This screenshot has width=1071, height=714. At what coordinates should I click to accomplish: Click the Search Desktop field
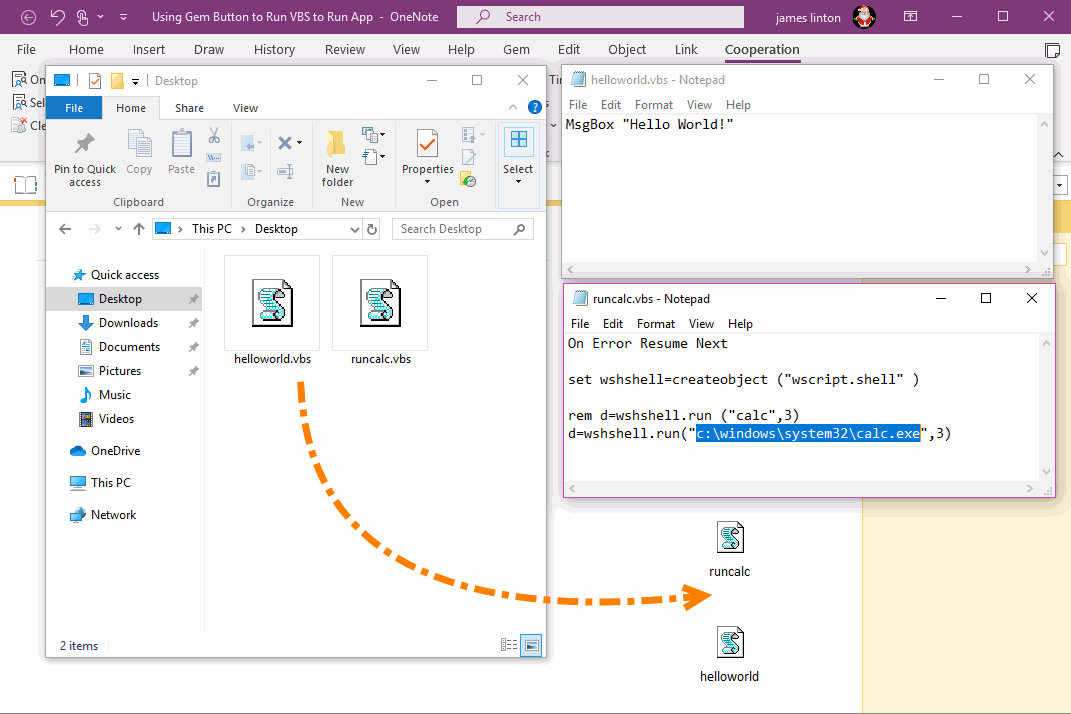coord(462,229)
